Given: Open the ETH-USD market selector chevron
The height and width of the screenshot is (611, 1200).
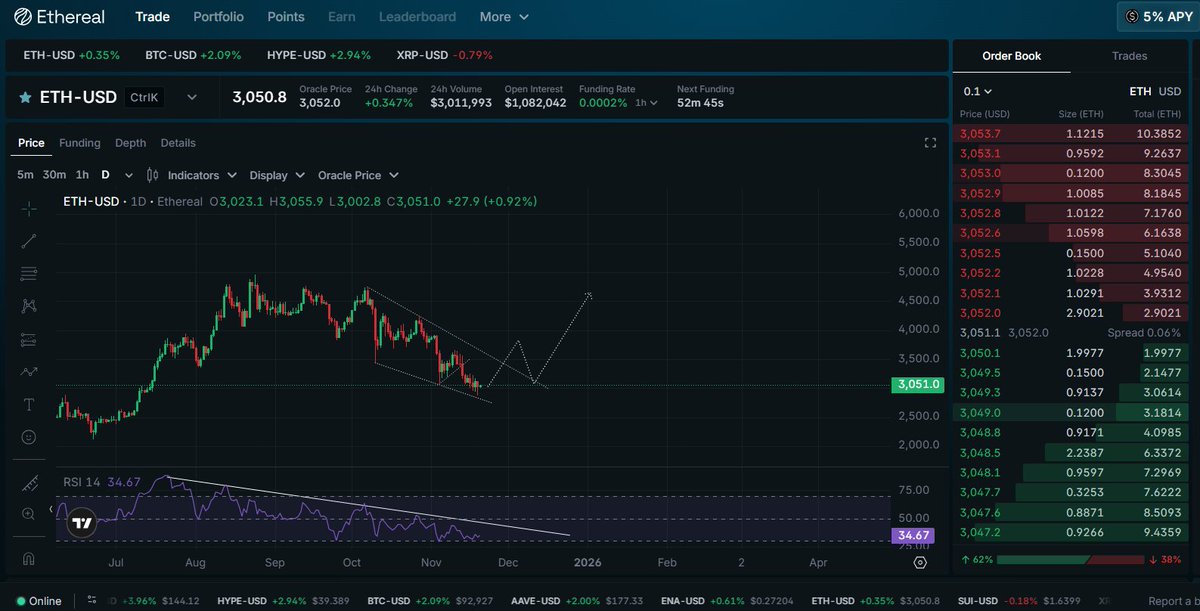Looking at the screenshot, I should pos(192,97).
